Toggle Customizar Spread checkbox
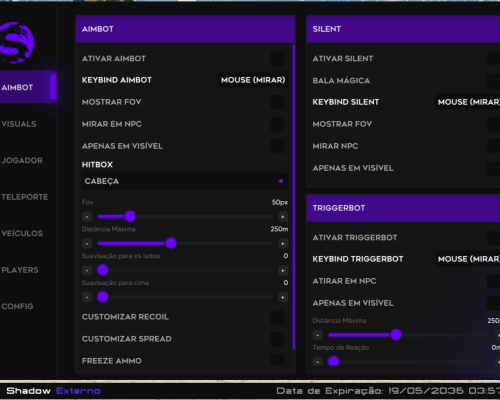Image resolution: width=500 pixels, height=400 pixels. [x=277, y=339]
